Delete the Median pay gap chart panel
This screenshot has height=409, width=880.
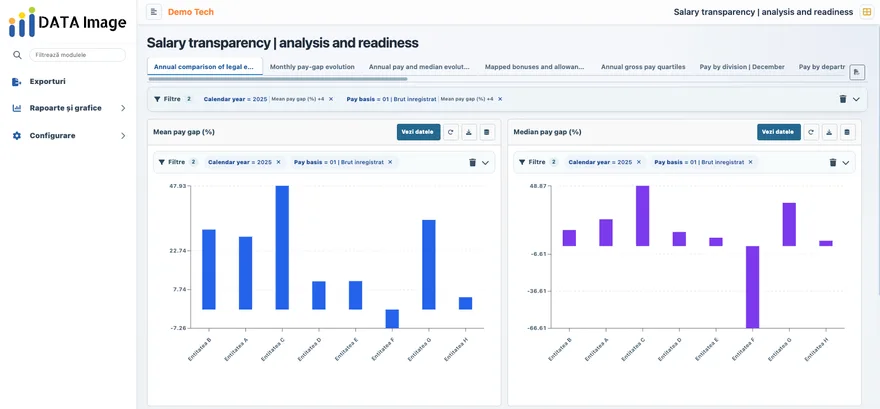pos(847,132)
